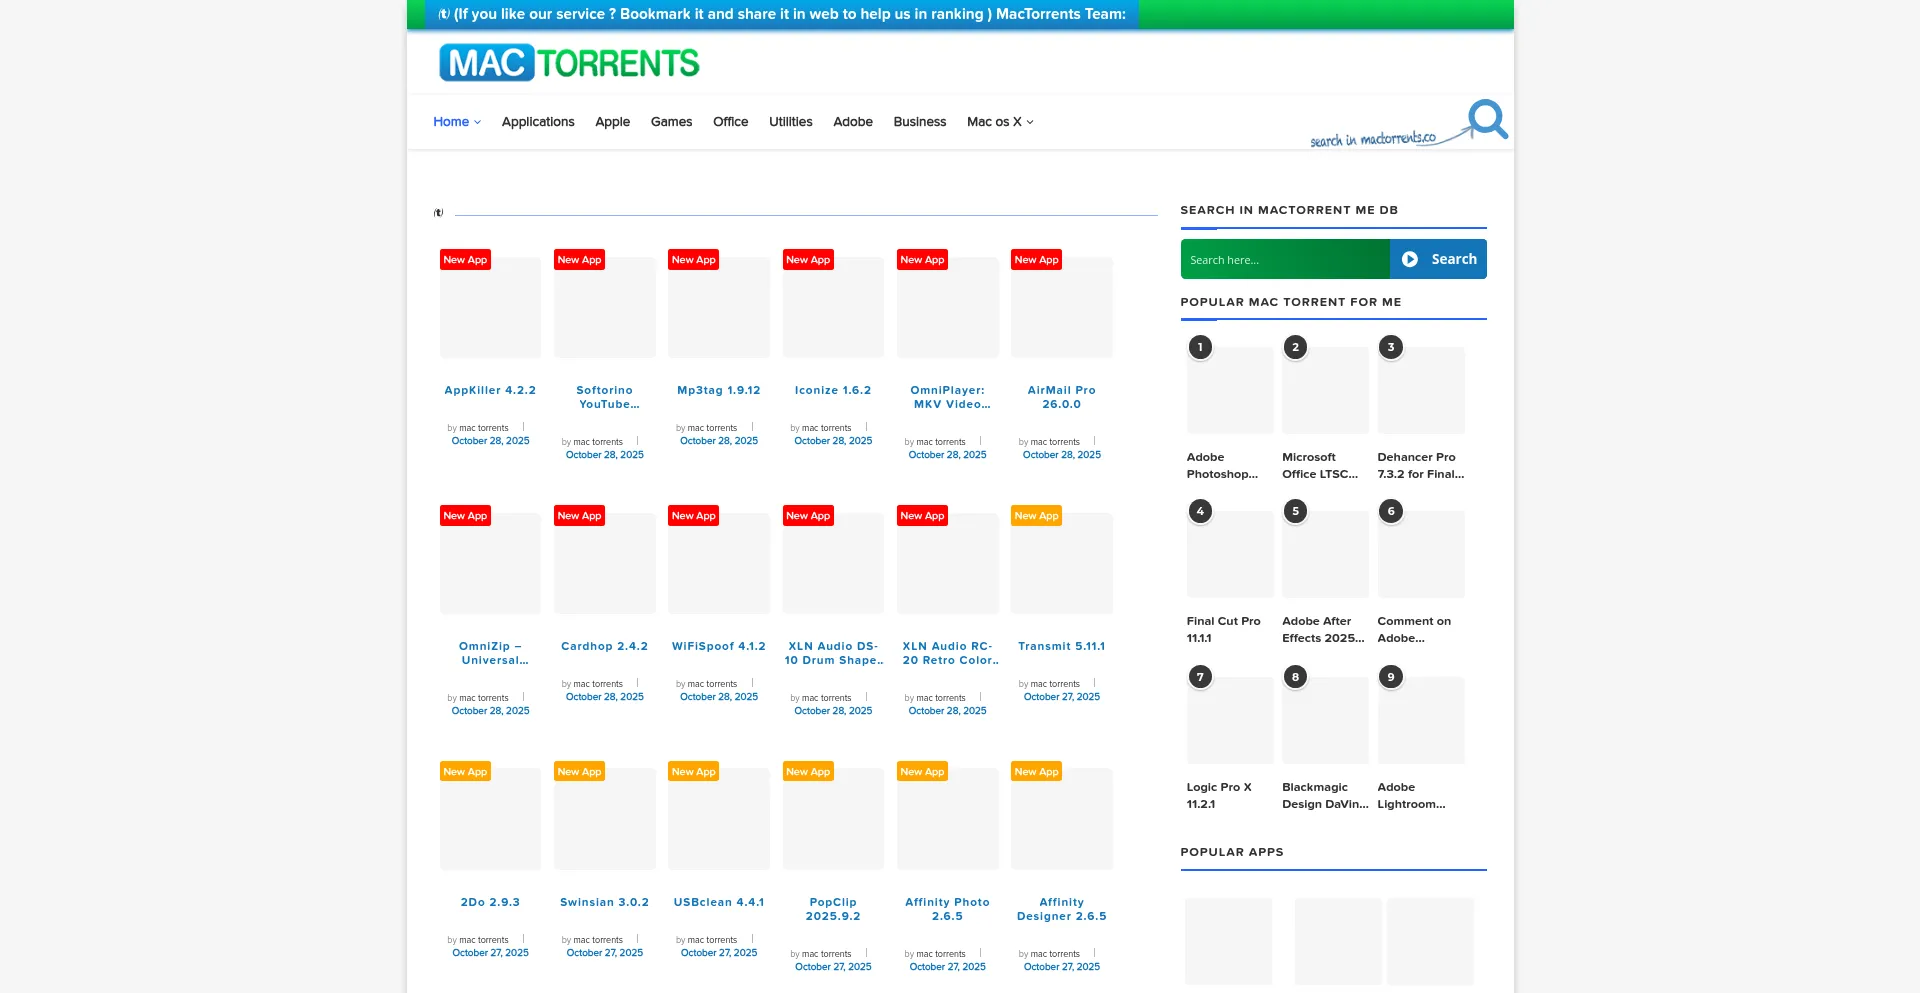Click the orange New App badge on Transmit

point(1036,516)
